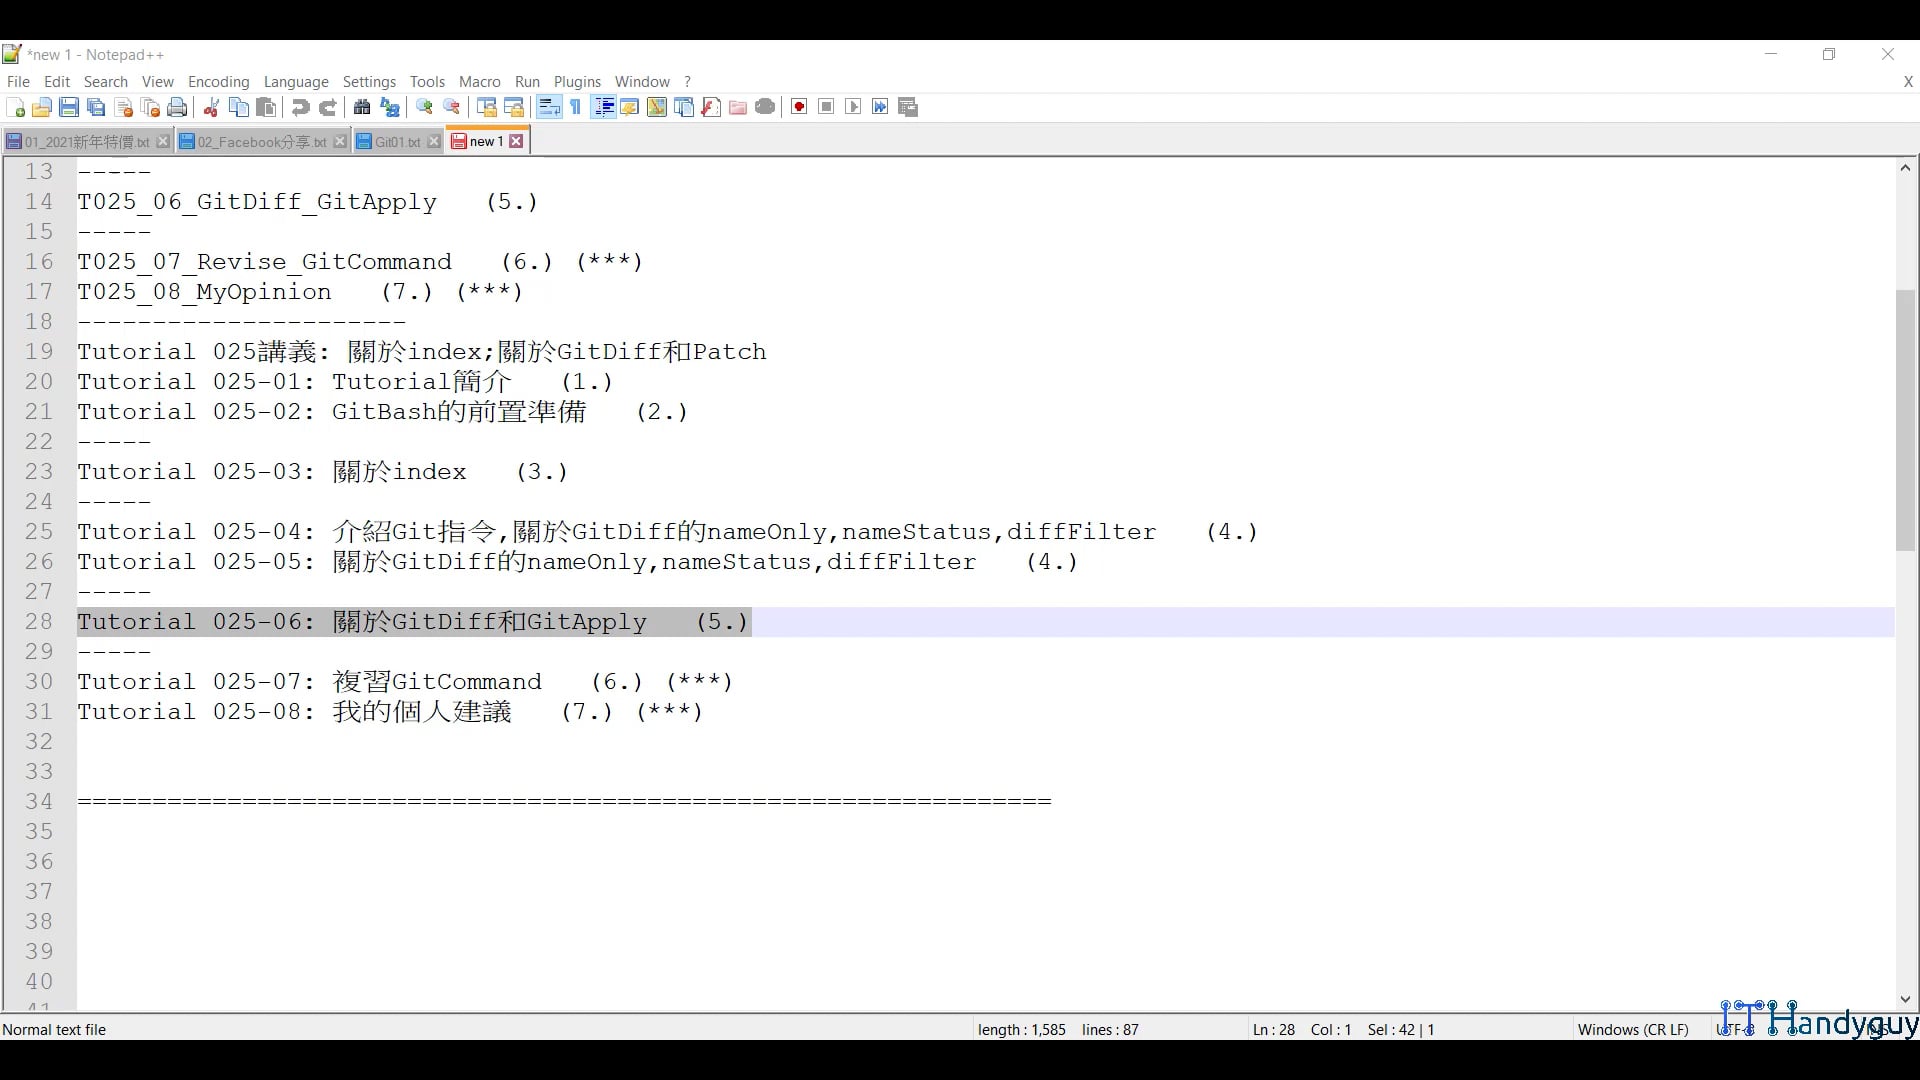Screen dimensions: 1920x1080
Task: Click the vertical scrollbar down arrow
Action: point(1905,999)
